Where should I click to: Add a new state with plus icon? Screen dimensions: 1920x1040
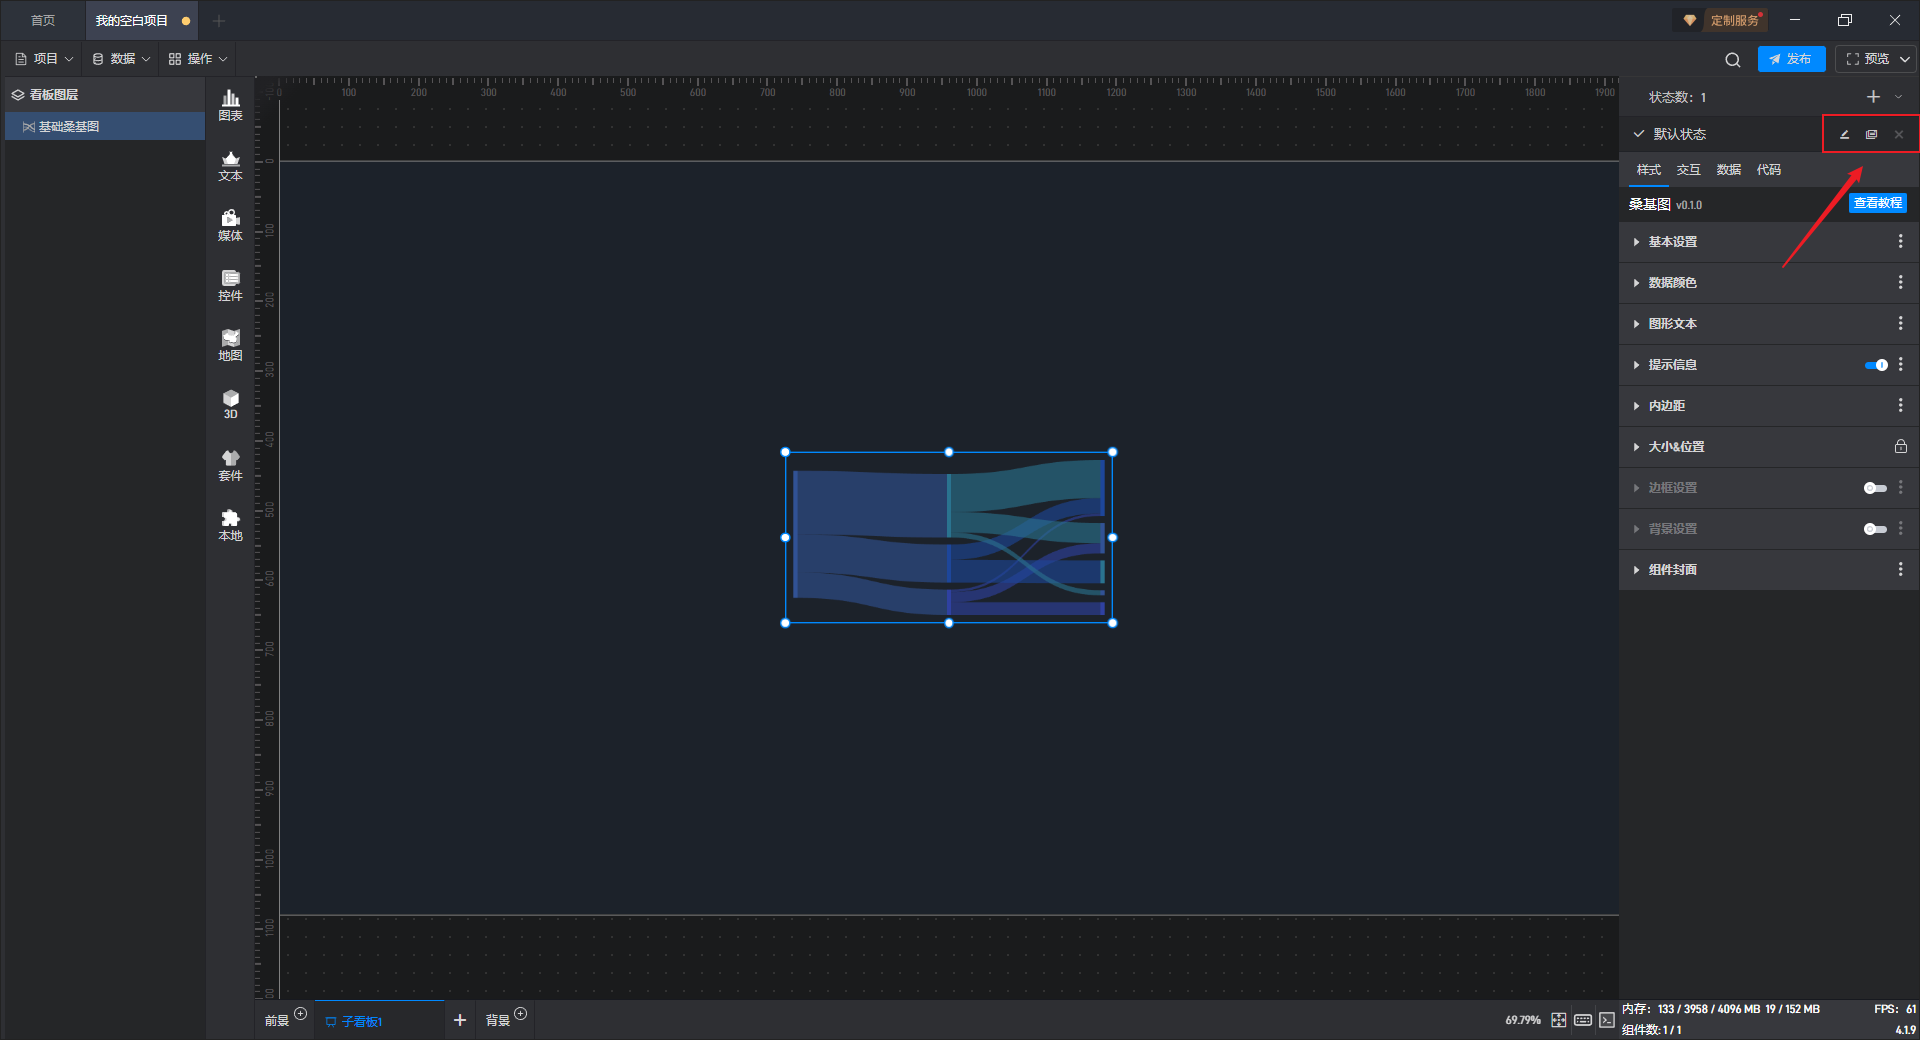pyautogui.click(x=1873, y=97)
